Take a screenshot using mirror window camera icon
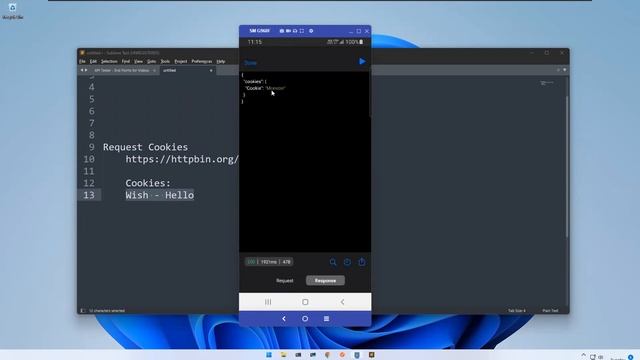This screenshot has width=640, height=360. click(282, 31)
